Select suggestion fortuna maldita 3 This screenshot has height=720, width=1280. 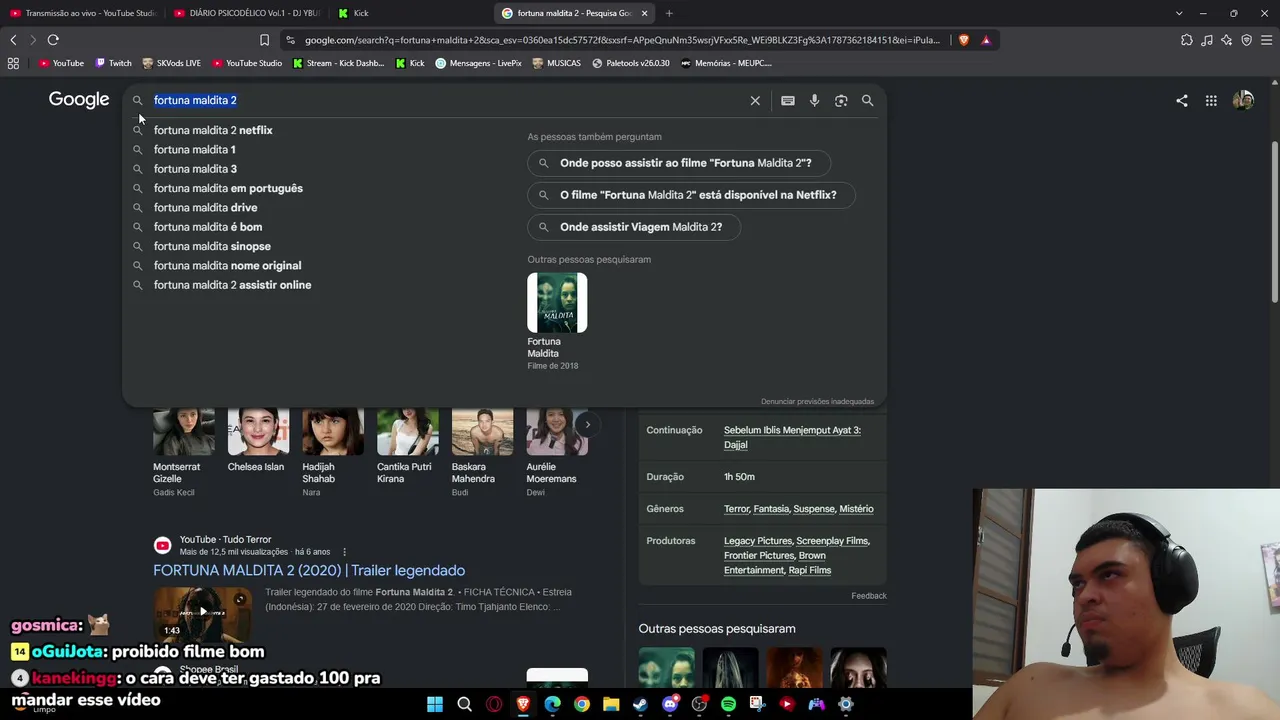click(x=195, y=169)
